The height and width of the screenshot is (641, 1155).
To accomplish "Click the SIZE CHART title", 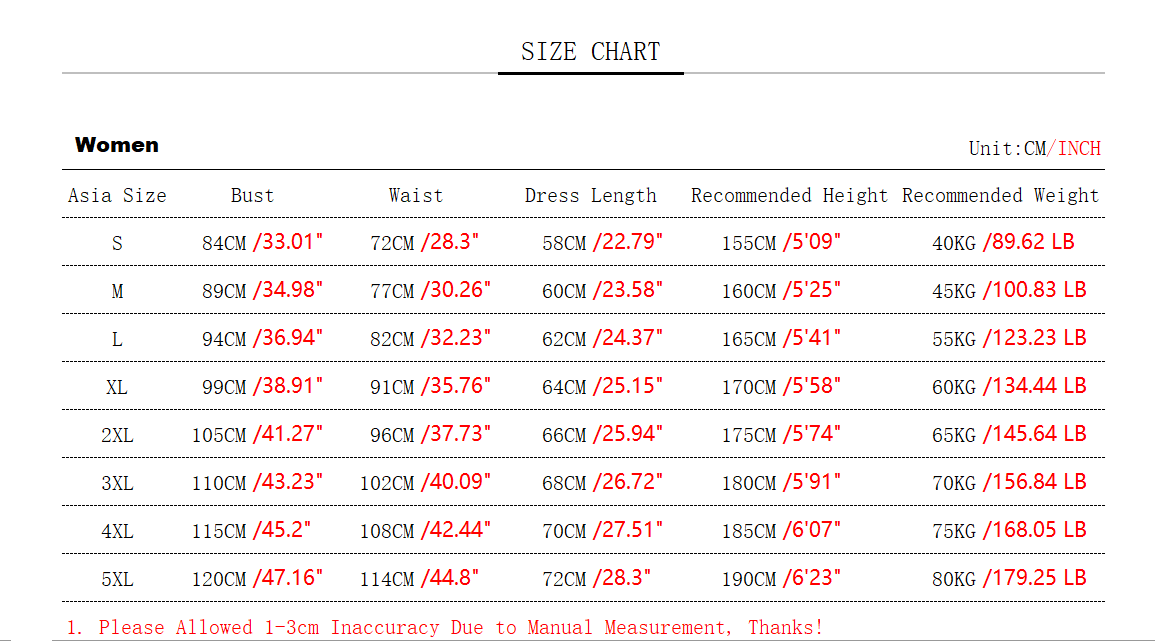I will (590, 52).
